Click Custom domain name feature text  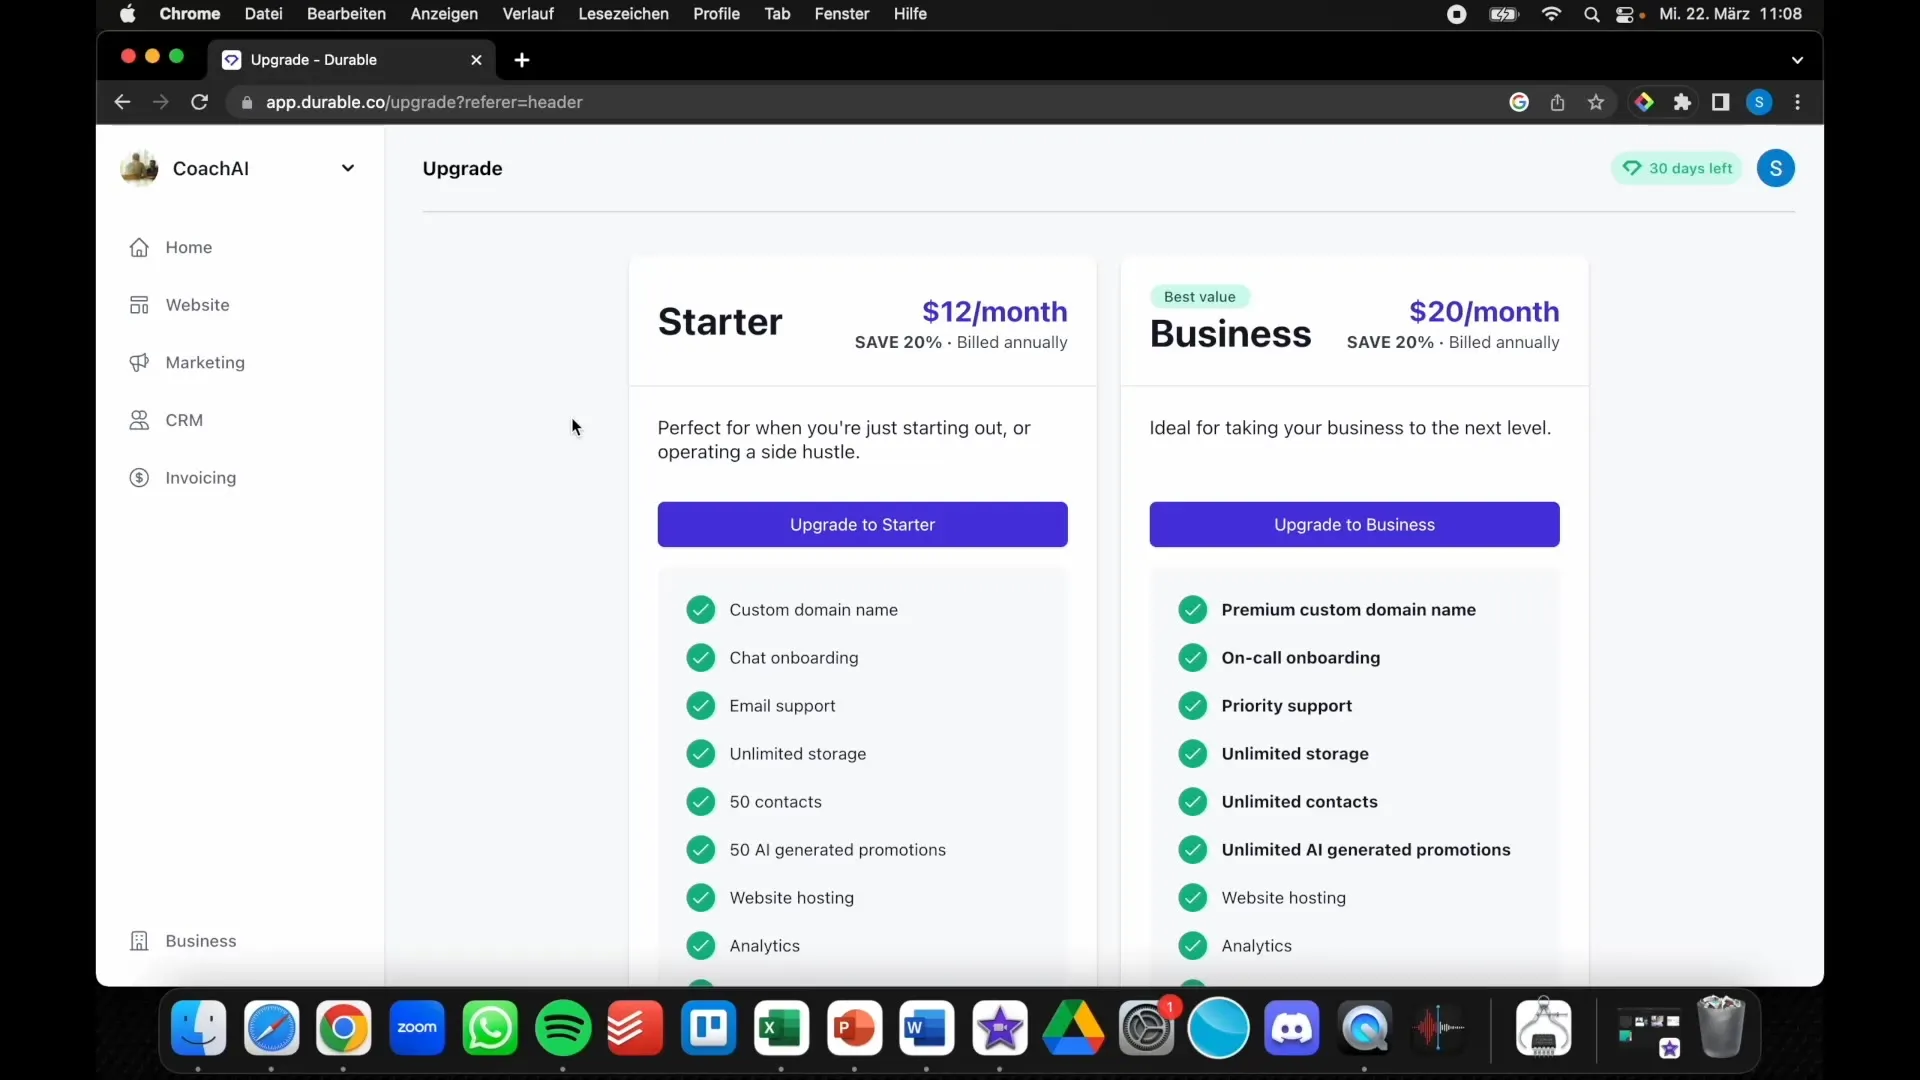click(813, 610)
